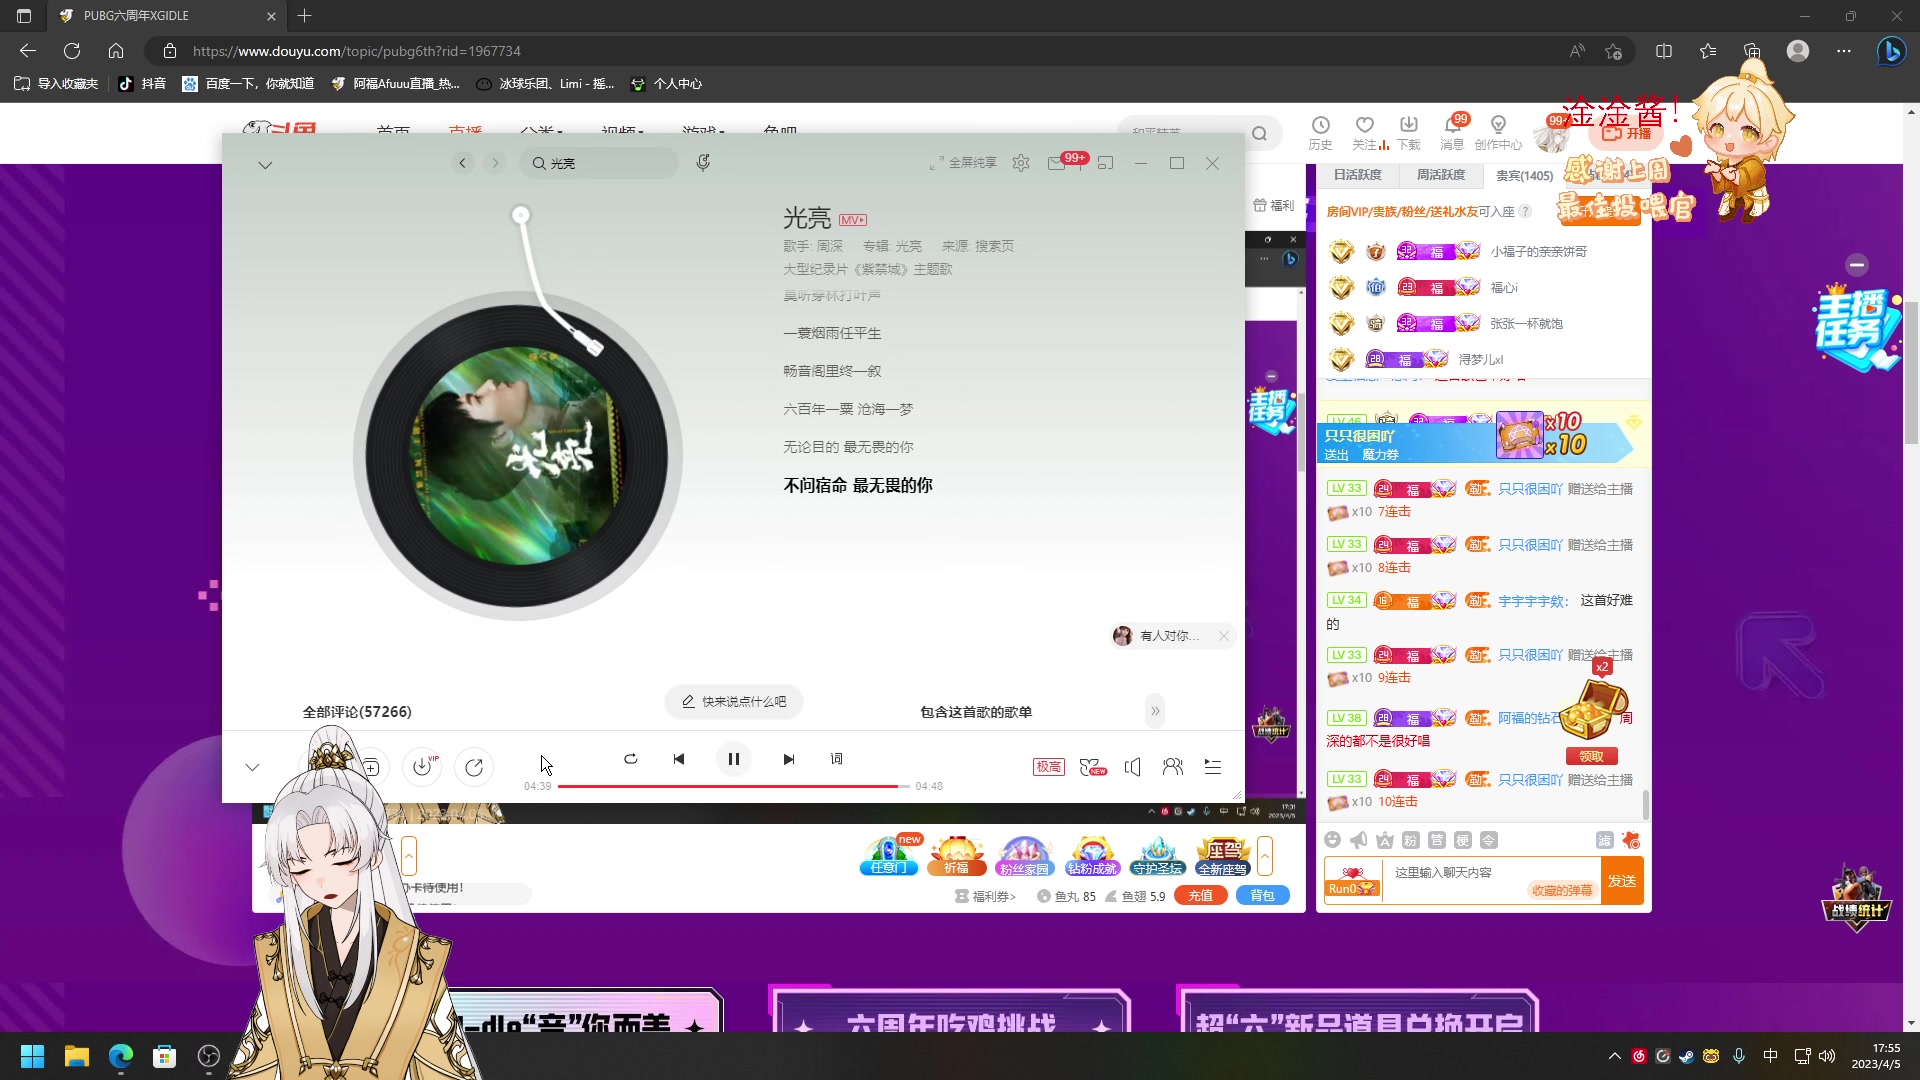Open 收藏的弹幕 saved danmaku
This screenshot has width=1920, height=1080.
point(1562,890)
